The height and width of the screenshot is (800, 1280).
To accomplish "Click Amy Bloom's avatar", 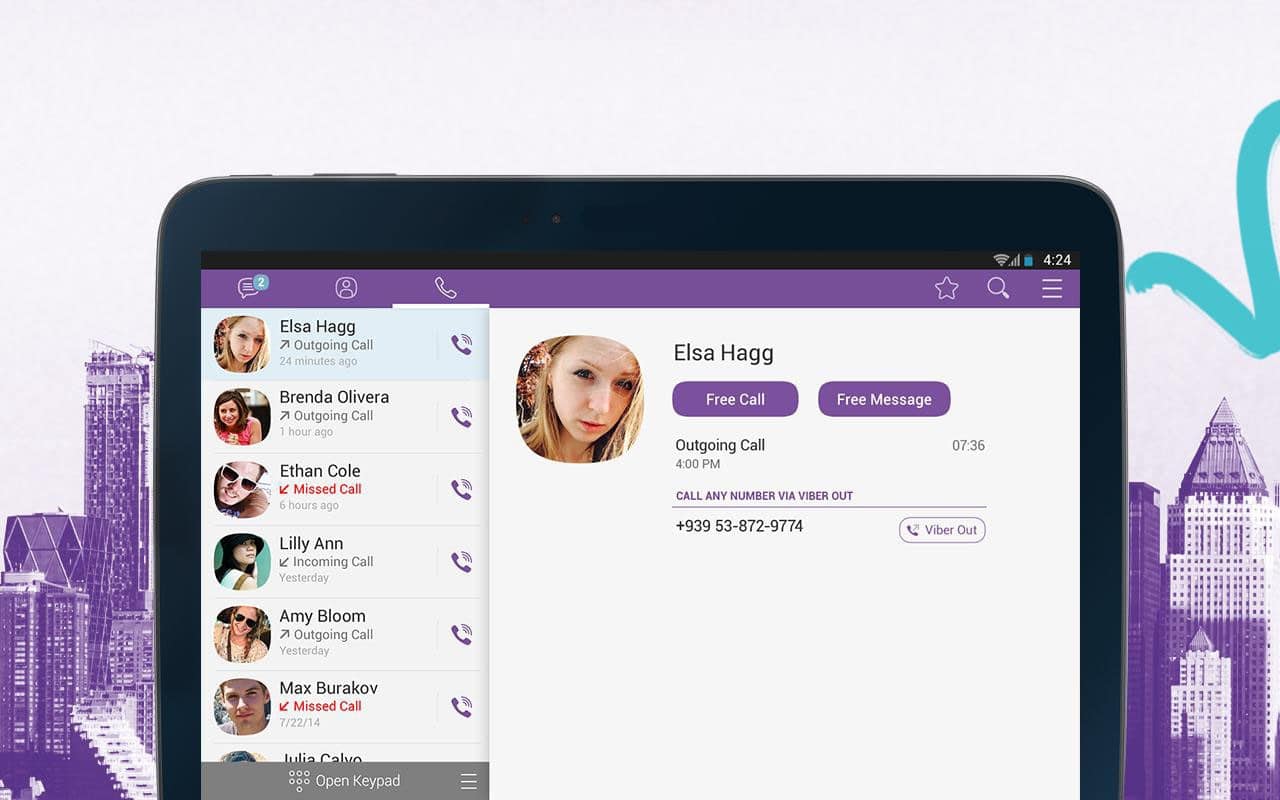I will pos(242,634).
